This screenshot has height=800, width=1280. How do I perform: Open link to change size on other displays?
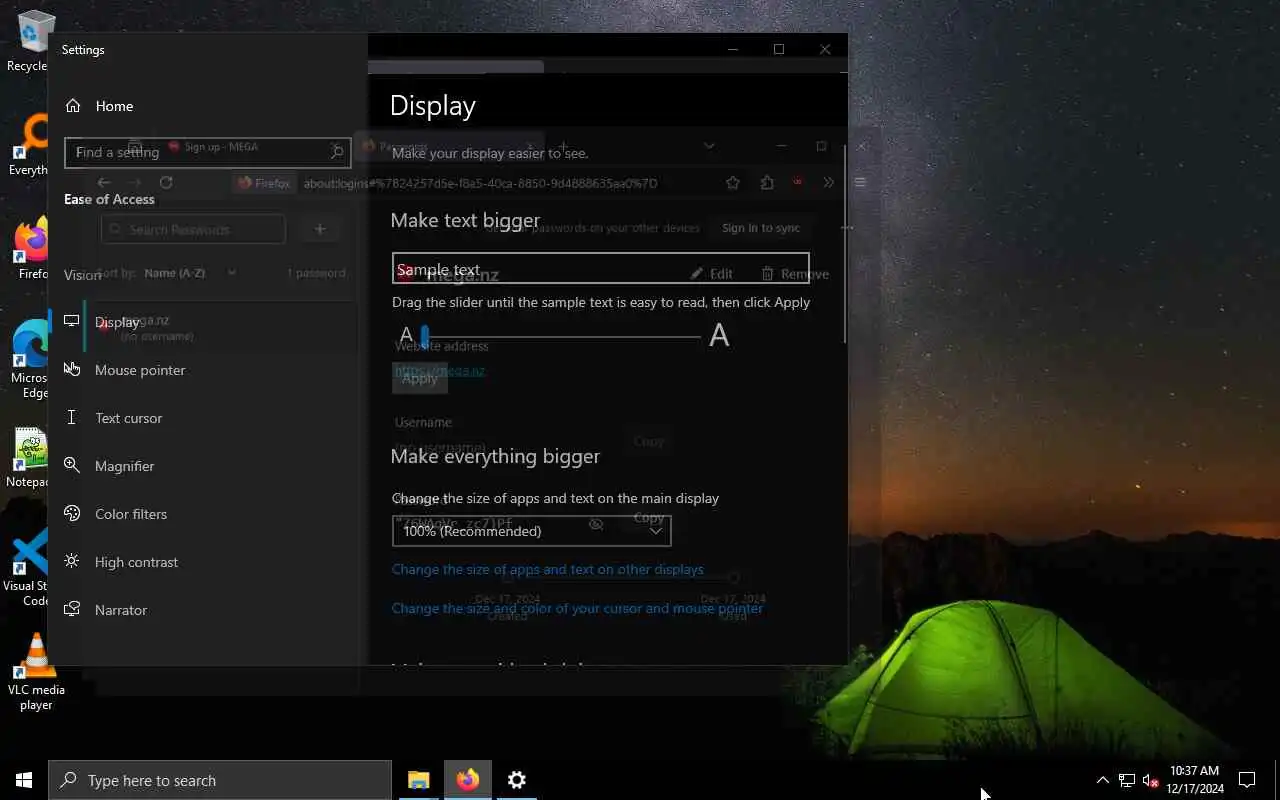[x=548, y=570]
